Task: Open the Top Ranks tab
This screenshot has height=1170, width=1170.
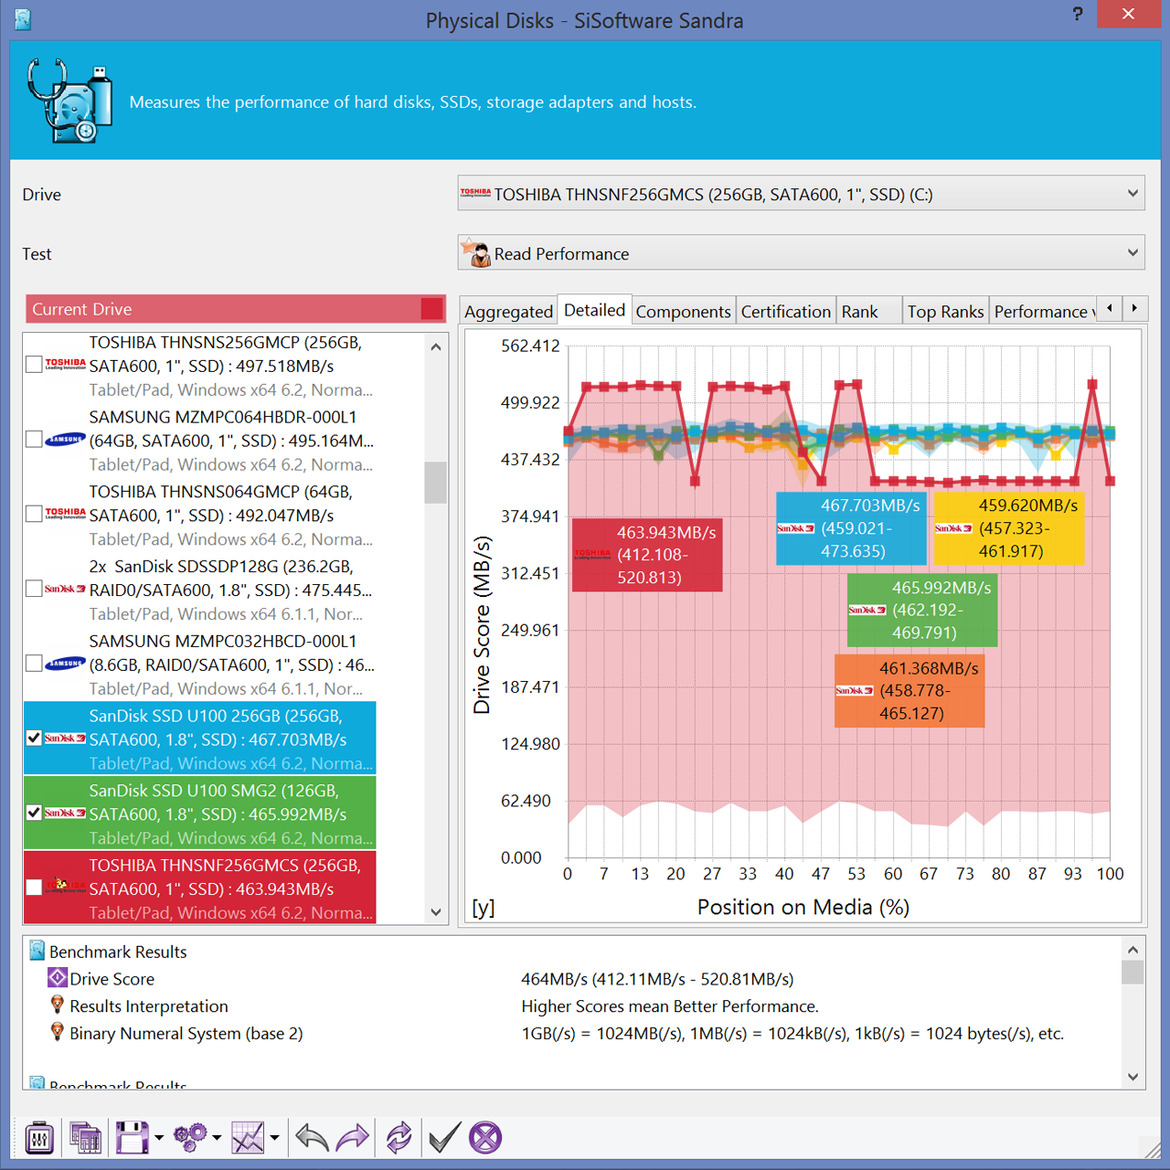Action: (x=945, y=311)
